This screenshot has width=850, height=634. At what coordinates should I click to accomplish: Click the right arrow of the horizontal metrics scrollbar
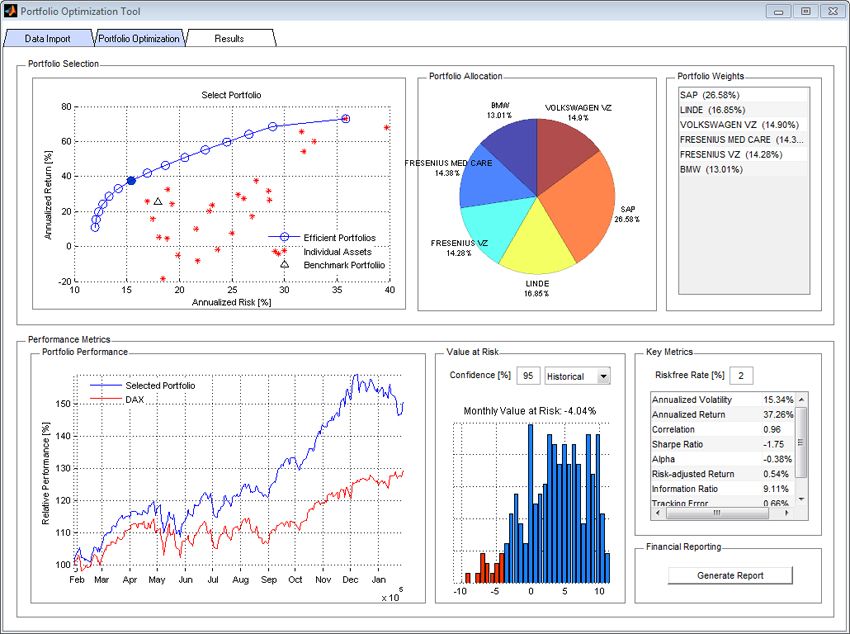[787, 512]
